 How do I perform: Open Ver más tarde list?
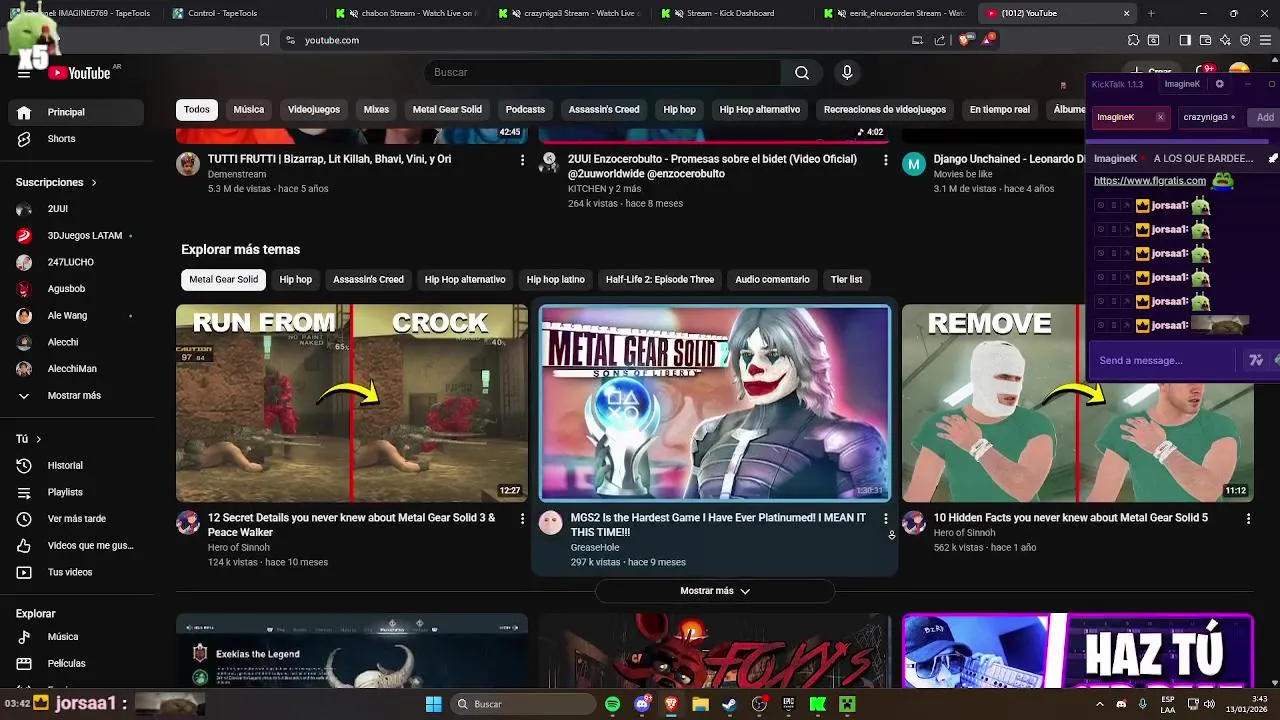[76, 519]
